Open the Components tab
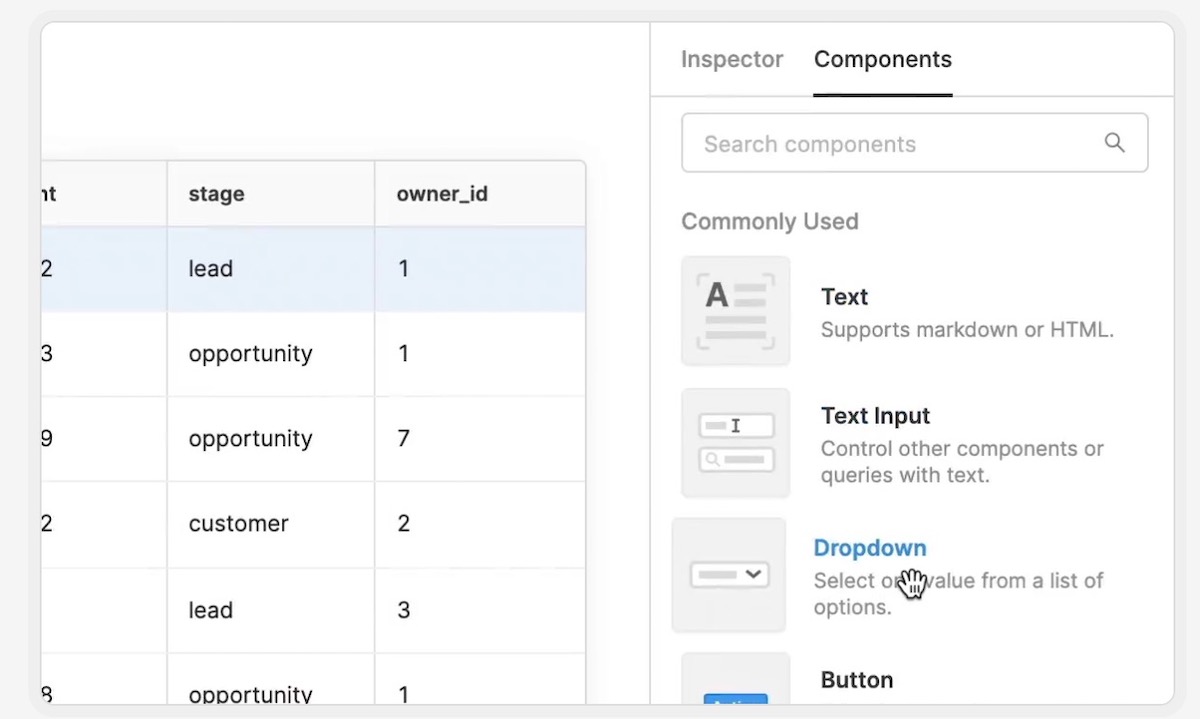Screen dimensions: 1200x719 882,60
